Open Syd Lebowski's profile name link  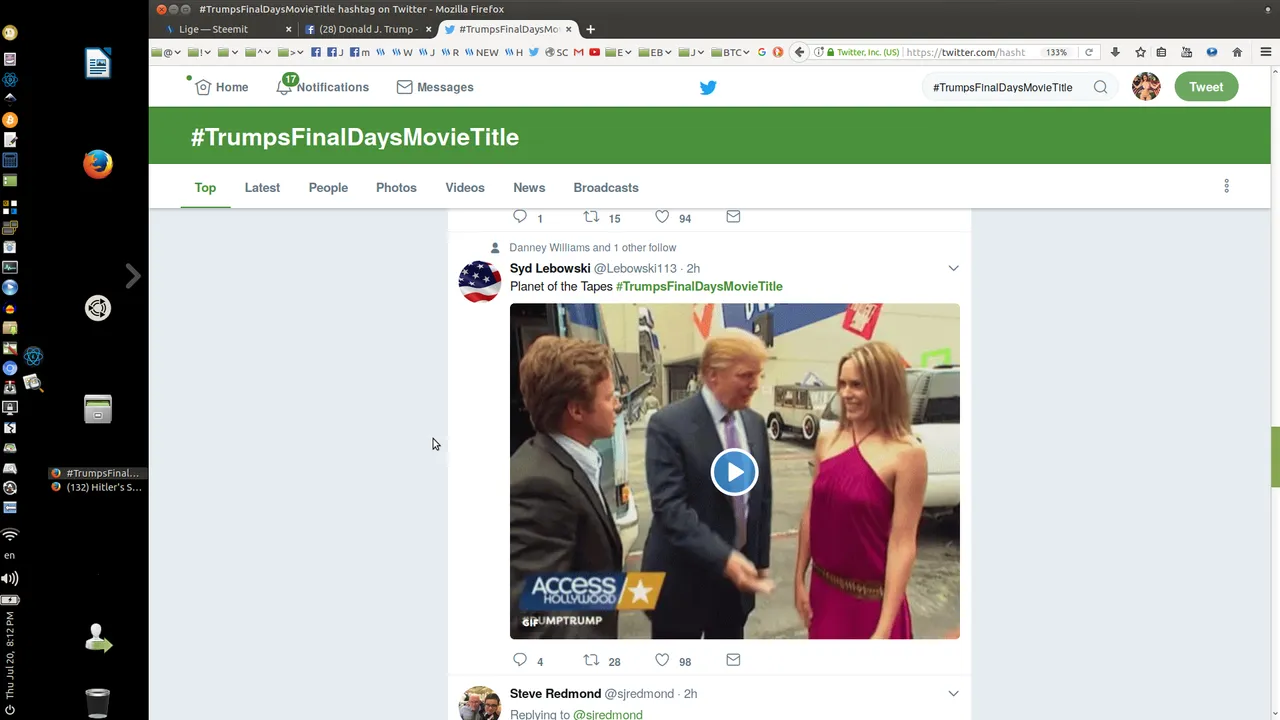click(x=550, y=268)
